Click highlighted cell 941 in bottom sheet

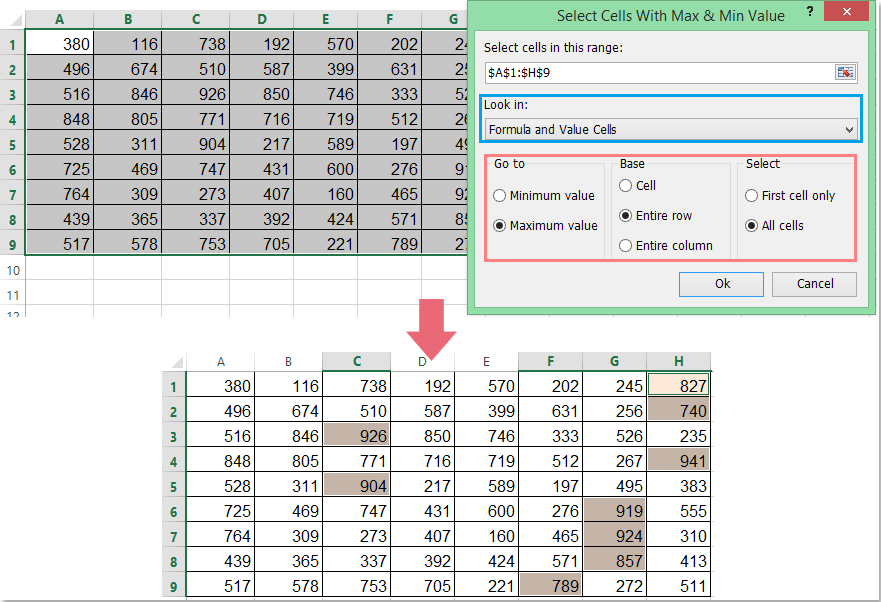(679, 460)
